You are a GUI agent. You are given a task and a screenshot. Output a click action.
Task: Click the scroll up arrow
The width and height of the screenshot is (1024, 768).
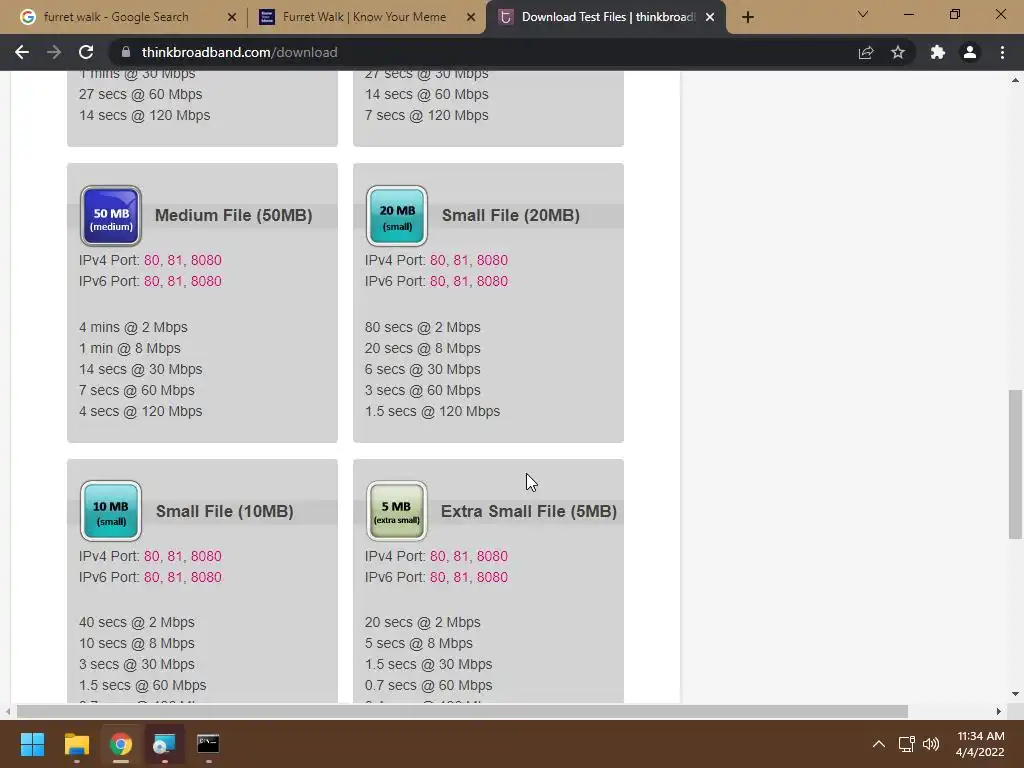[x=1015, y=80]
